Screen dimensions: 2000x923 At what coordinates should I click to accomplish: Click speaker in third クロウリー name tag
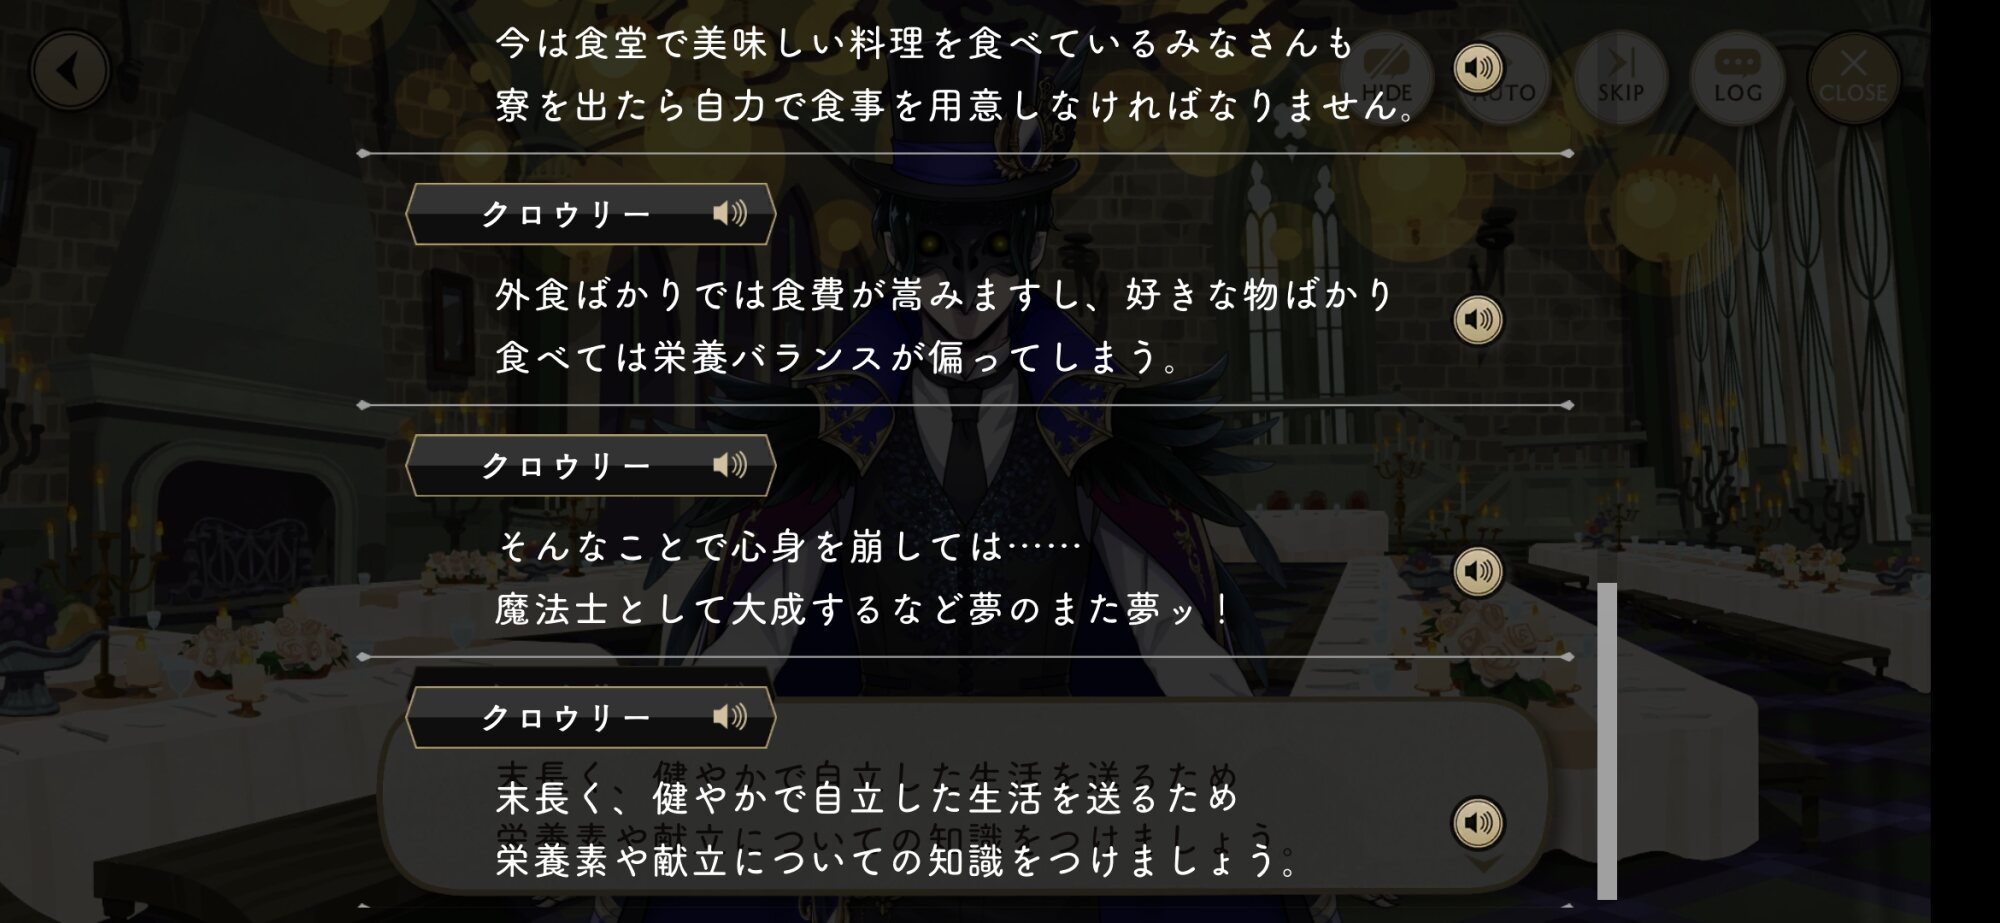pyautogui.click(x=730, y=717)
